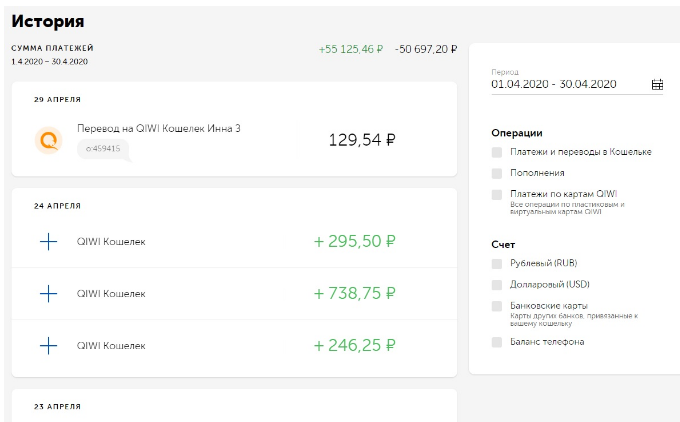680x422 pixels.
Task: Open the +295,50 ₽ QIWI Кошелек entry
Action: coord(234,242)
